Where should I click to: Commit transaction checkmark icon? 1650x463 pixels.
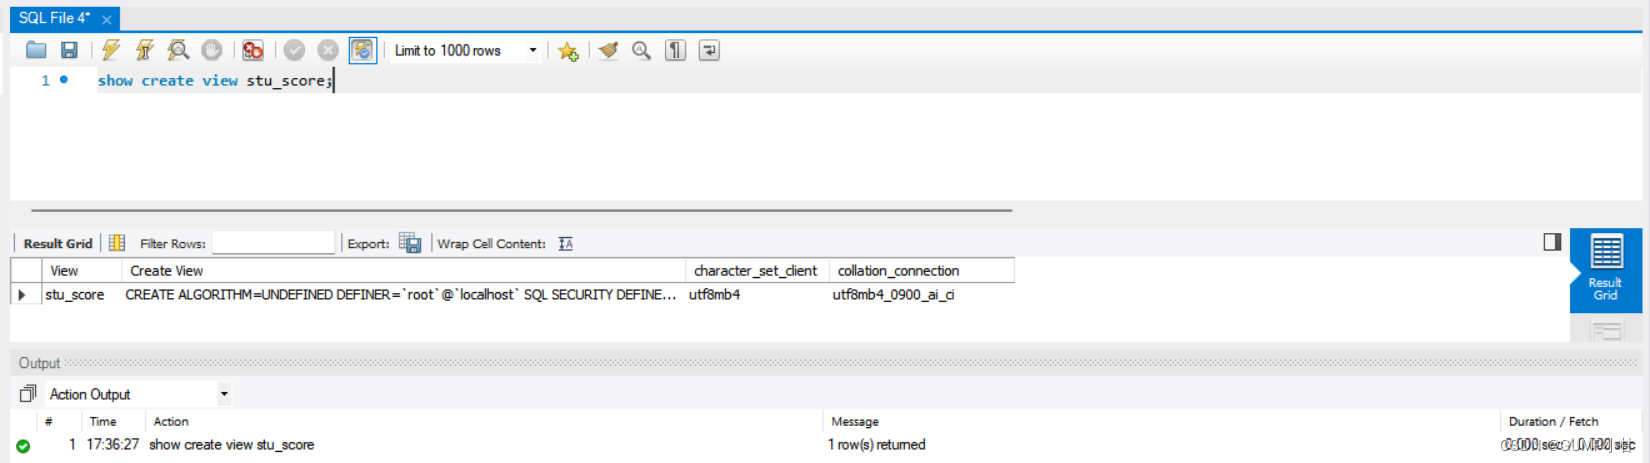tap(294, 50)
